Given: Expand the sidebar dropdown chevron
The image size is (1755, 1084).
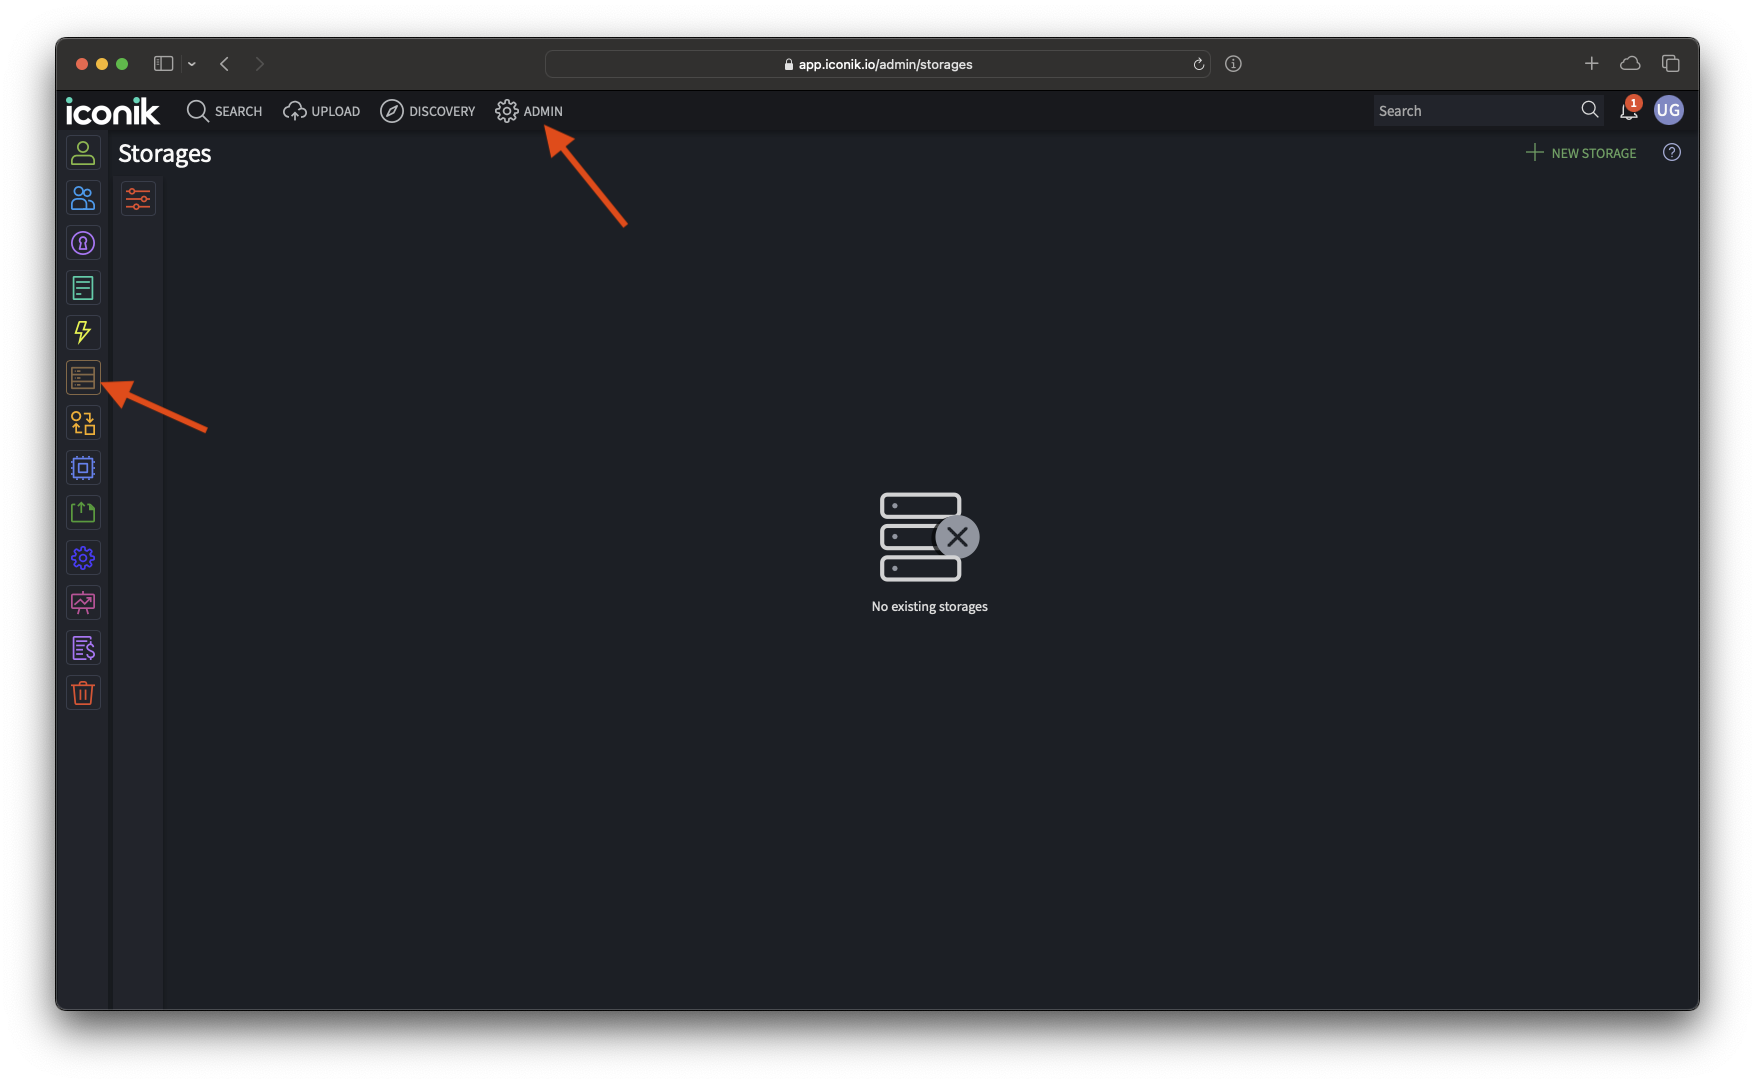Looking at the screenshot, I should [192, 64].
